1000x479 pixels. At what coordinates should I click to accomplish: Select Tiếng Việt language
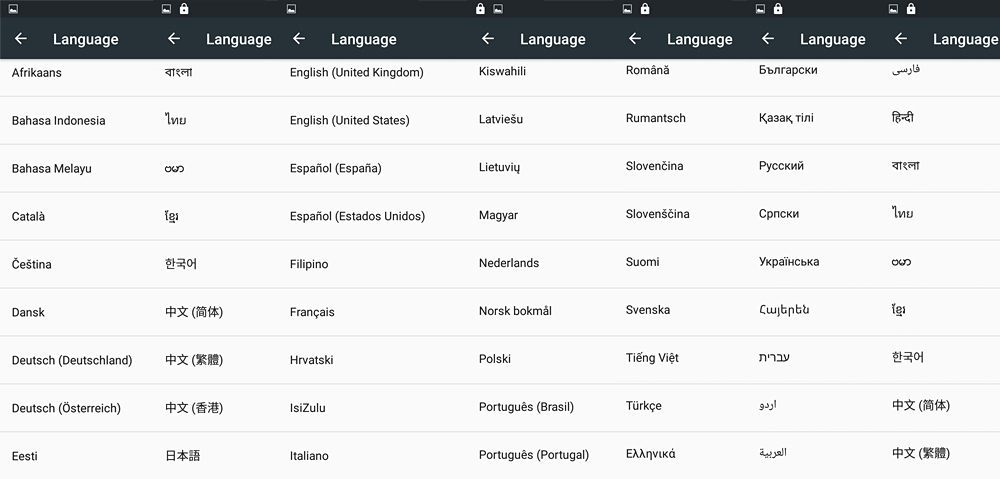pos(652,358)
